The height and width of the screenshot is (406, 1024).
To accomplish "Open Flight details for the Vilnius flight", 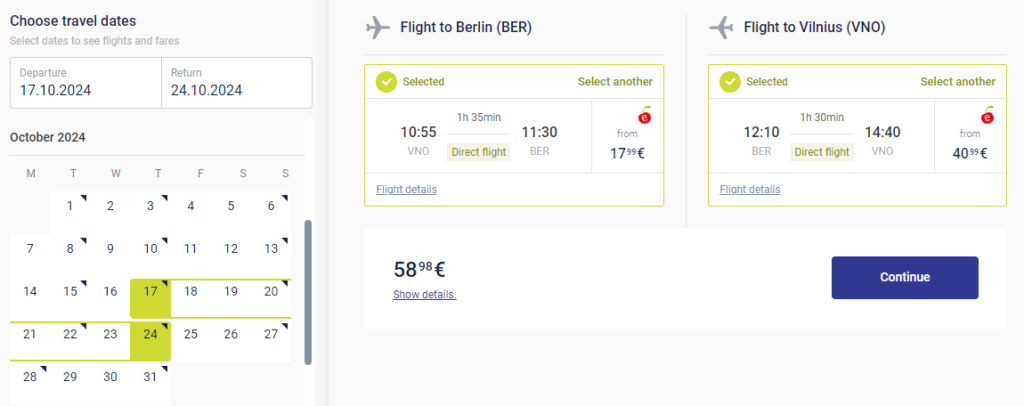I will click(x=750, y=190).
